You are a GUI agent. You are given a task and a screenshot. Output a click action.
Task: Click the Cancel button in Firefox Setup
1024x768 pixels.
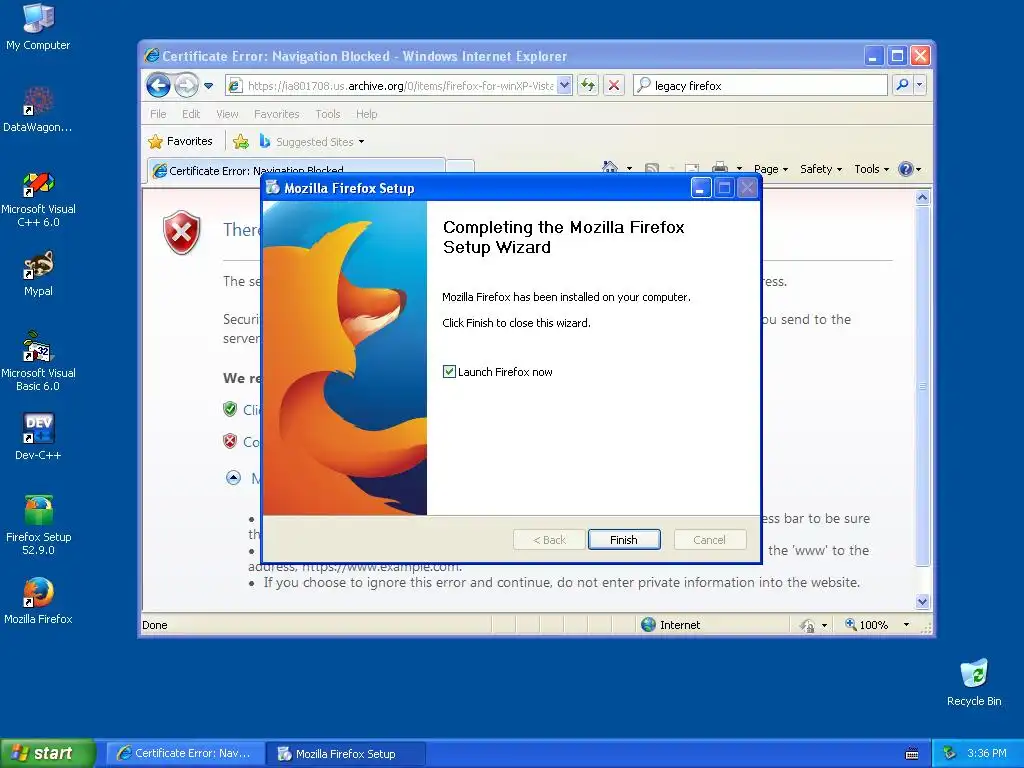[x=709, y=540]
